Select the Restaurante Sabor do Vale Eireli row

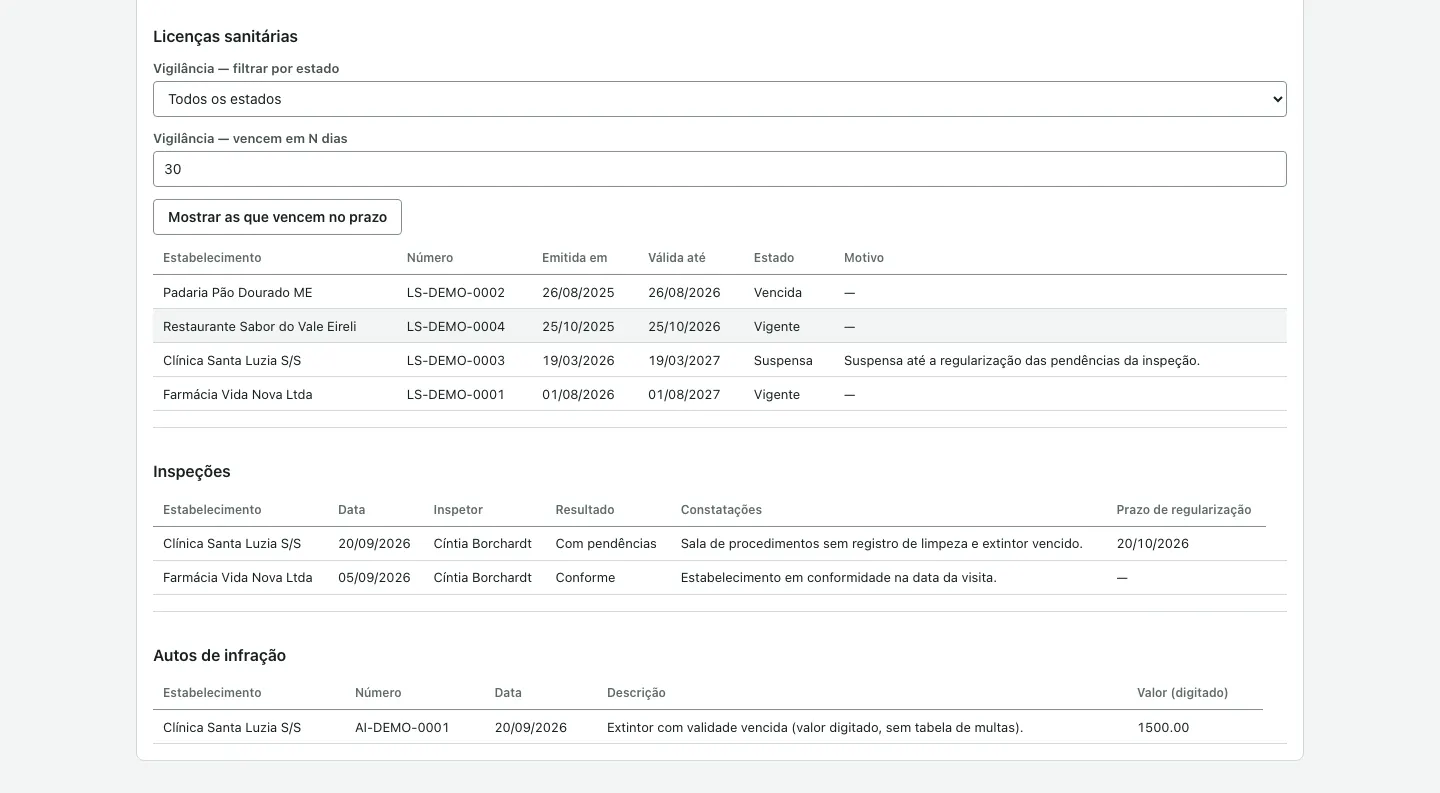(x=719, y=327)
